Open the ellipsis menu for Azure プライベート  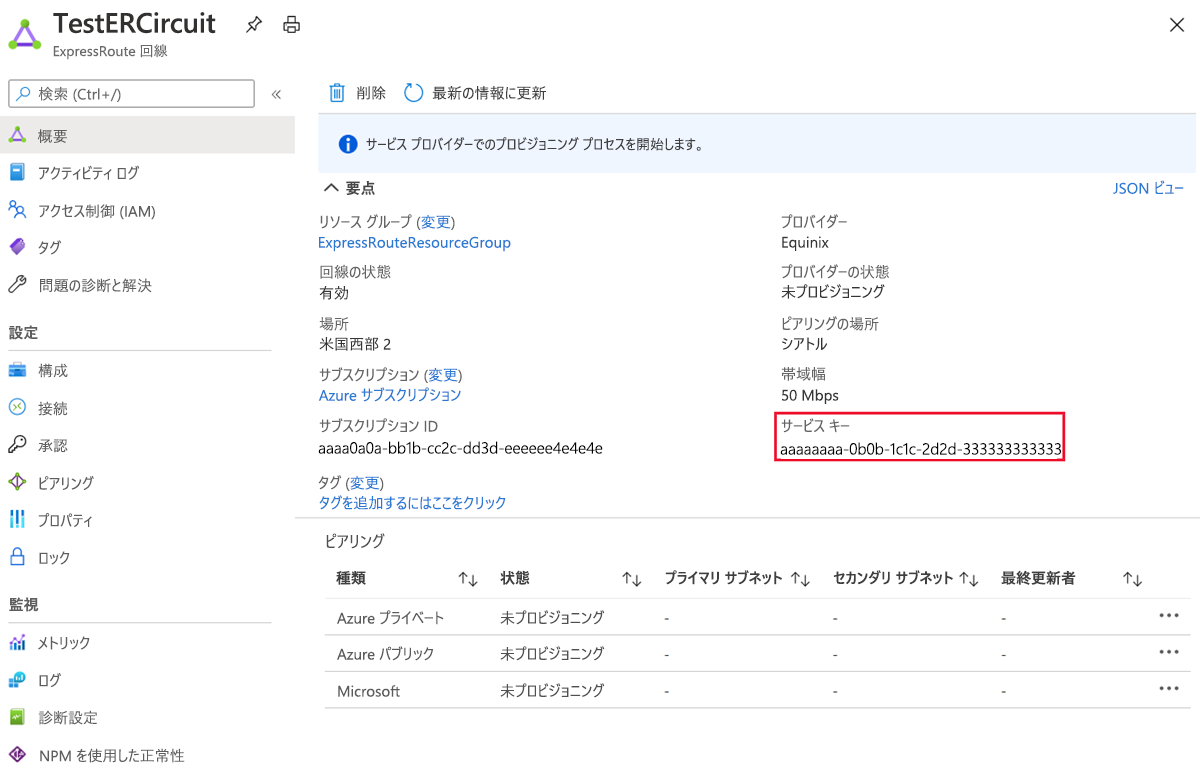[1168, 616]
